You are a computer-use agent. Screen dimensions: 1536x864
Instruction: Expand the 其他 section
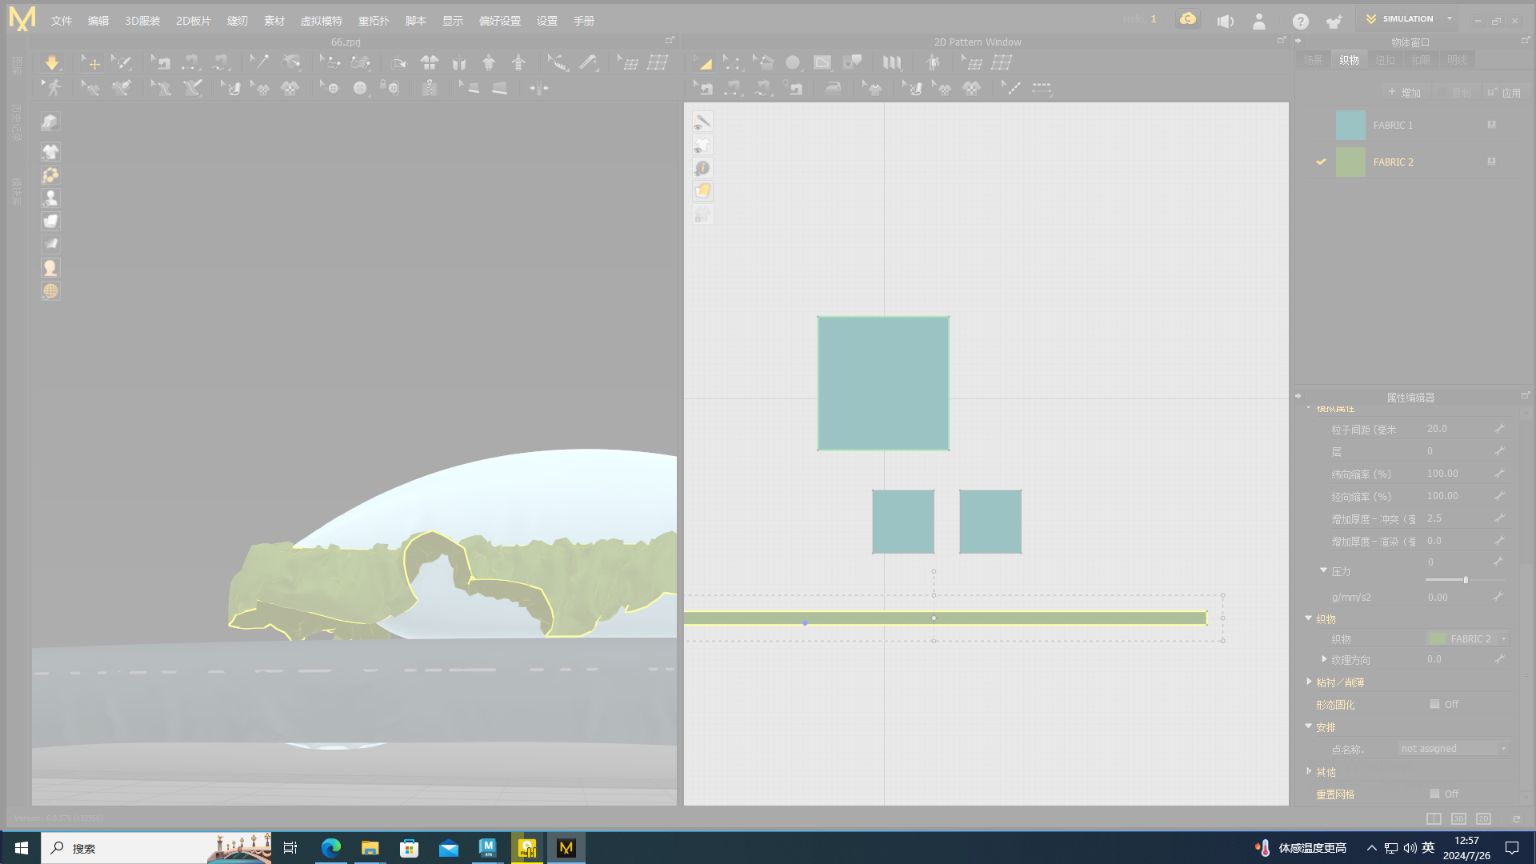click(1309, 771)
